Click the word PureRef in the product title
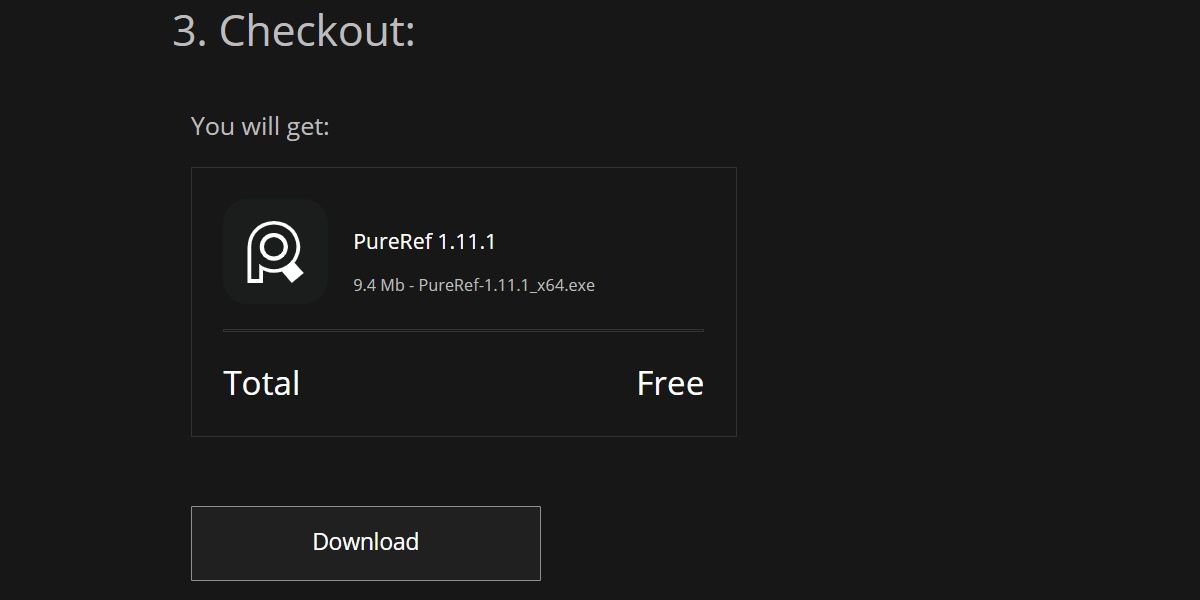1200x600 pixels. pyautogui.click(x=393, y=242)
